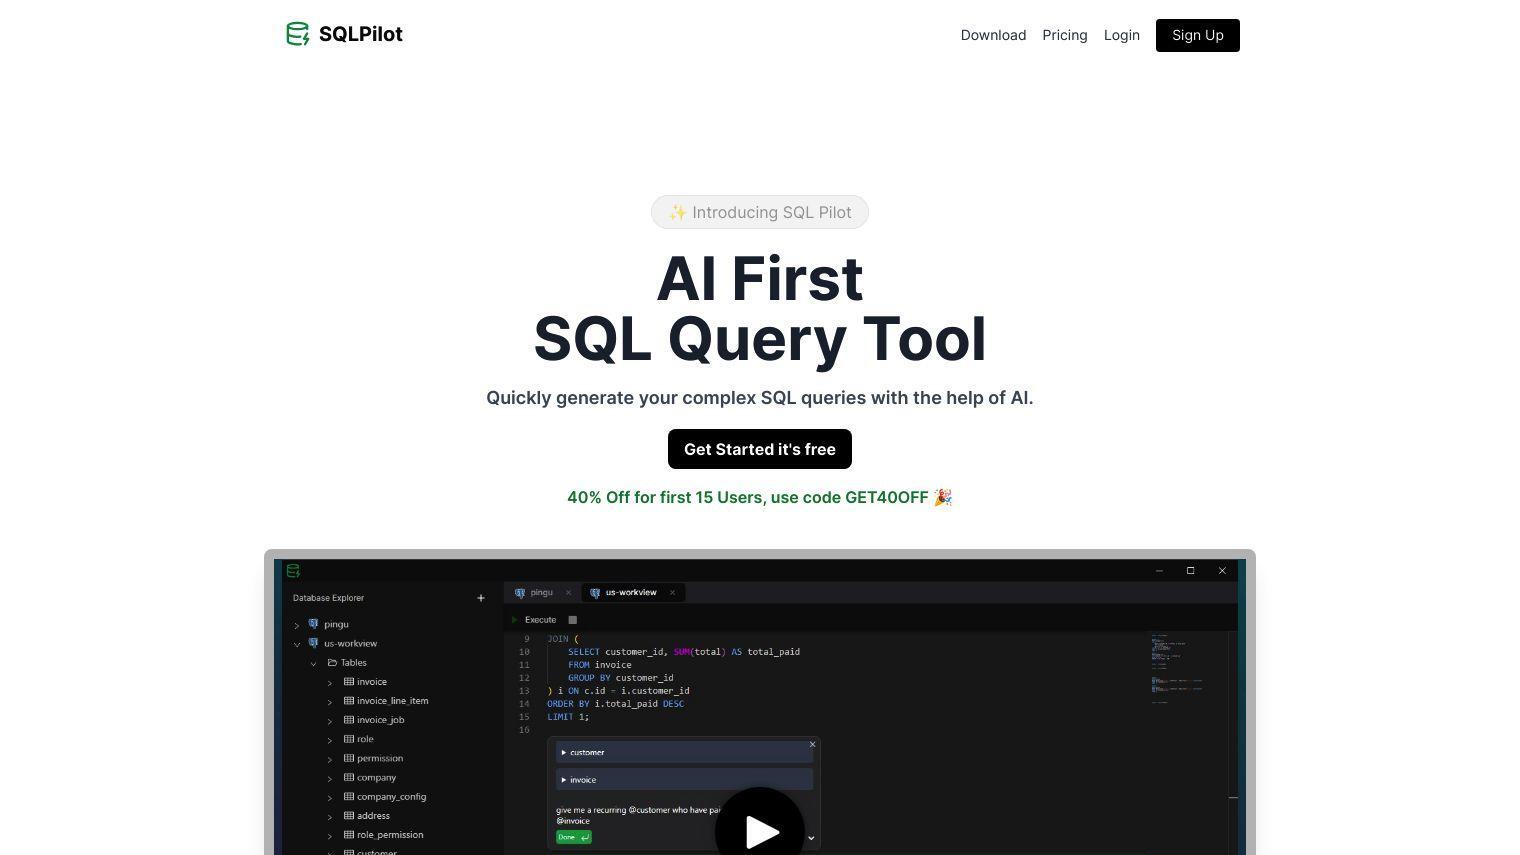This screenshot has width=1520, height=855.
Task: Maximize the demo app window
Action: point(1190,571)
